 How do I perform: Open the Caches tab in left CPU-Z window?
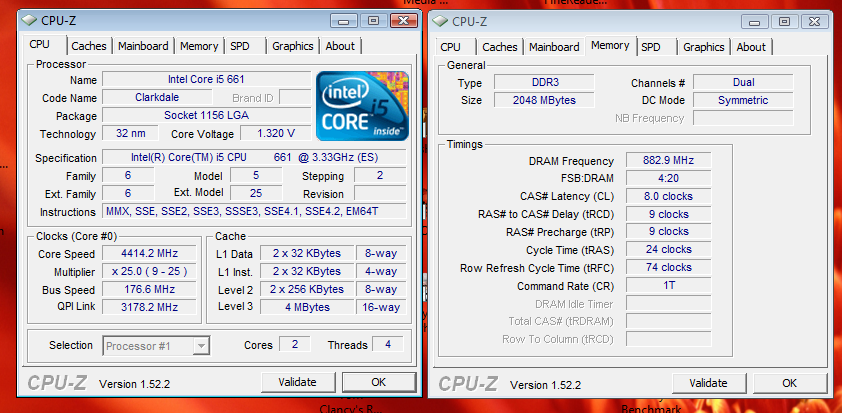(x=89, y=46)
